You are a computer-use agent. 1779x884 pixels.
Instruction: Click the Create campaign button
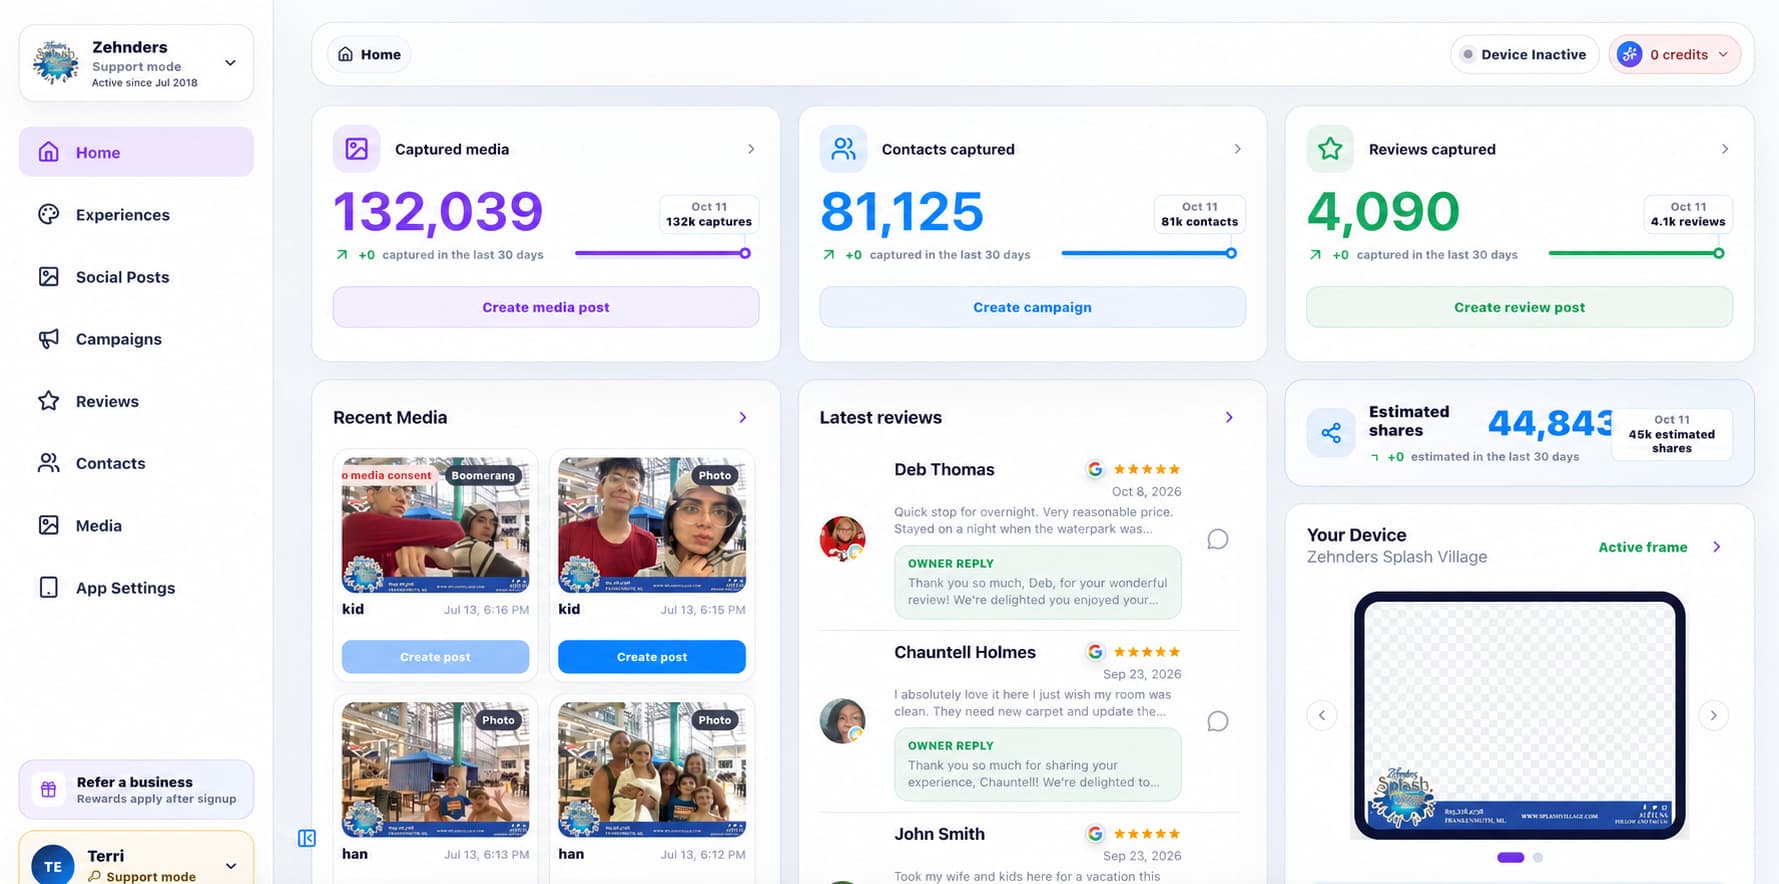1032,307
